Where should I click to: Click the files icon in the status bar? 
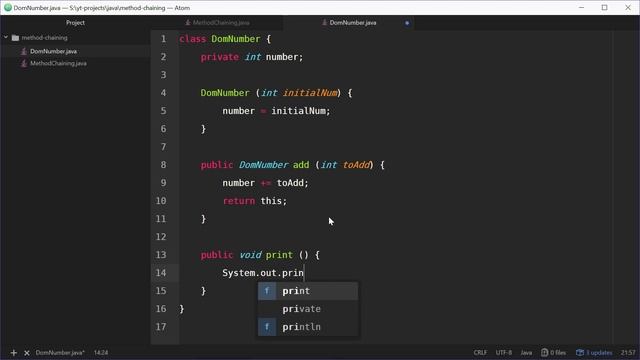(544, 353)
